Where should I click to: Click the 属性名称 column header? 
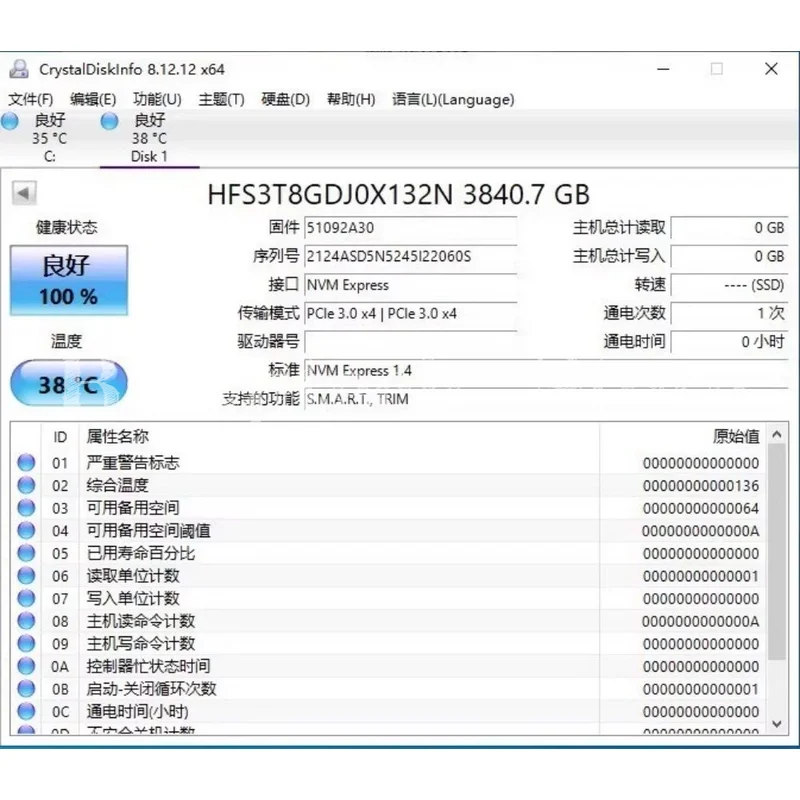(118, 437)
